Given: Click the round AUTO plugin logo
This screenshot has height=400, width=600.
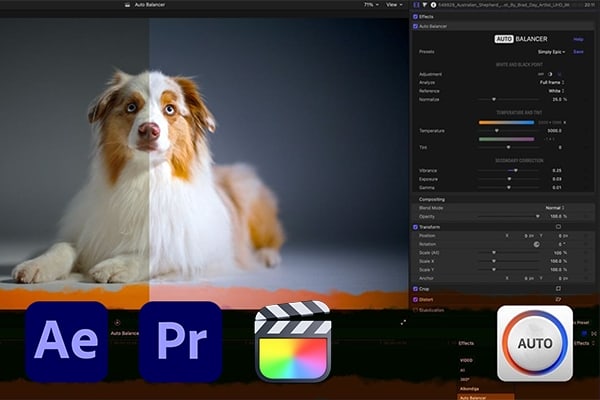Looking at the screenshot, I should click(535, 343).
